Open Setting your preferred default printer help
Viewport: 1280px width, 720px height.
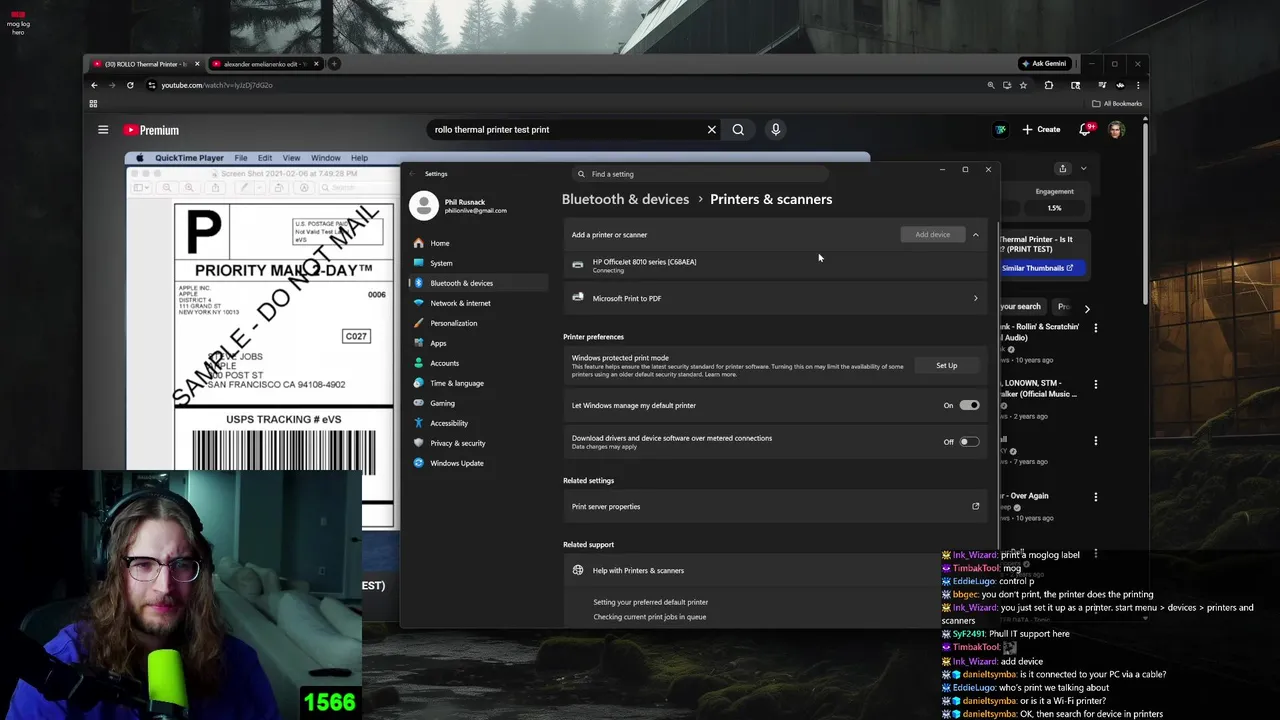click(x=650, y=602)
